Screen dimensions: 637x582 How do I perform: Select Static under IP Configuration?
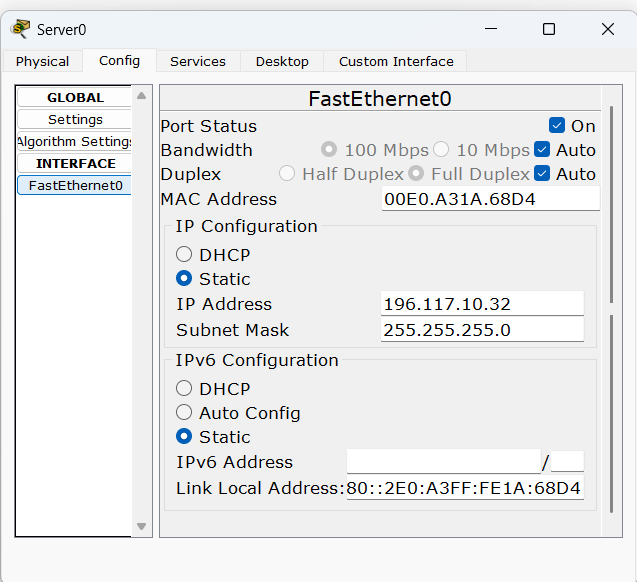click(x=184, y=279)
